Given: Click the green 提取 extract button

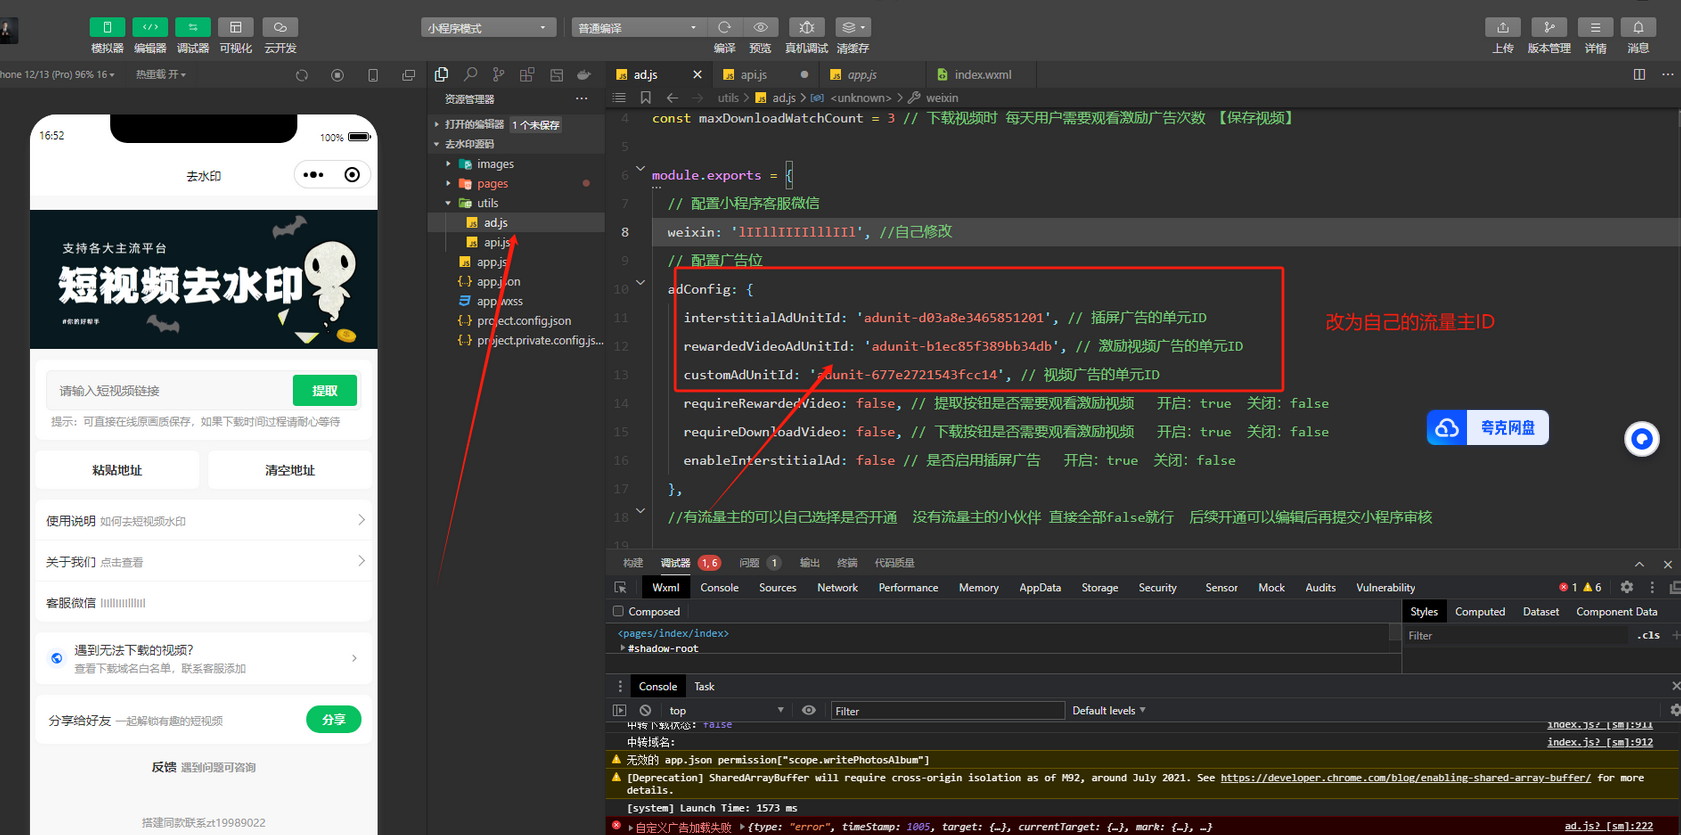Looking at the screenshot, I should coord(325,391).
